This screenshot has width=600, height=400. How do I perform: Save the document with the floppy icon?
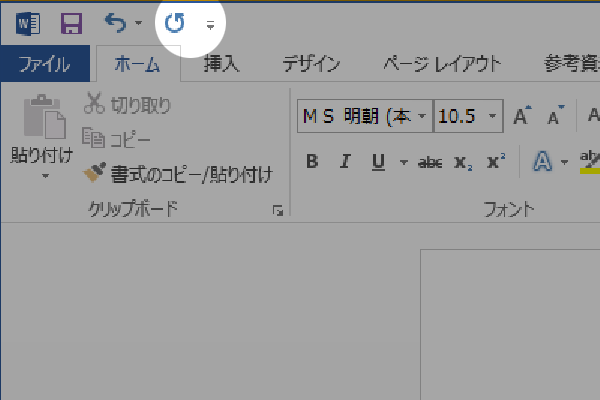coord(72,23)
